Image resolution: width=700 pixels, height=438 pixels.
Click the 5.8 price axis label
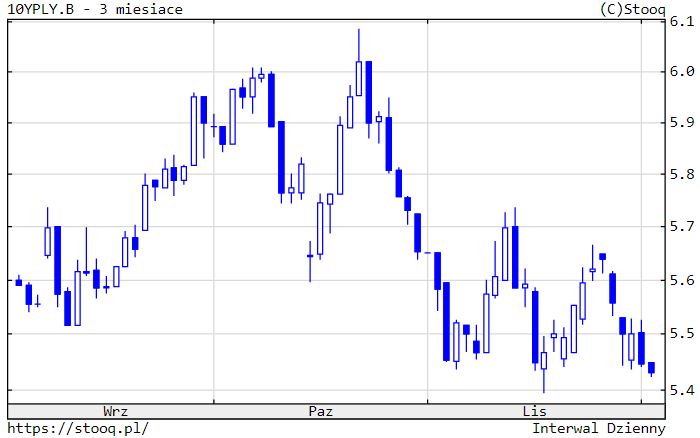point(681,175)
